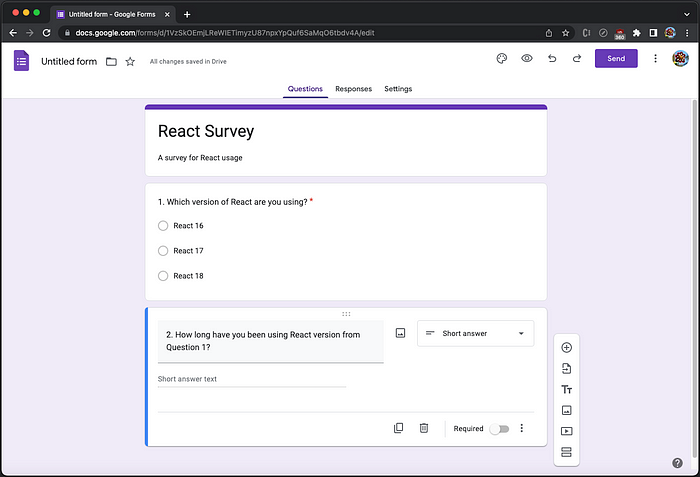The image size is (700, 477).
Task: Expand the tab search chevron
Action: (x=687, y=14)
